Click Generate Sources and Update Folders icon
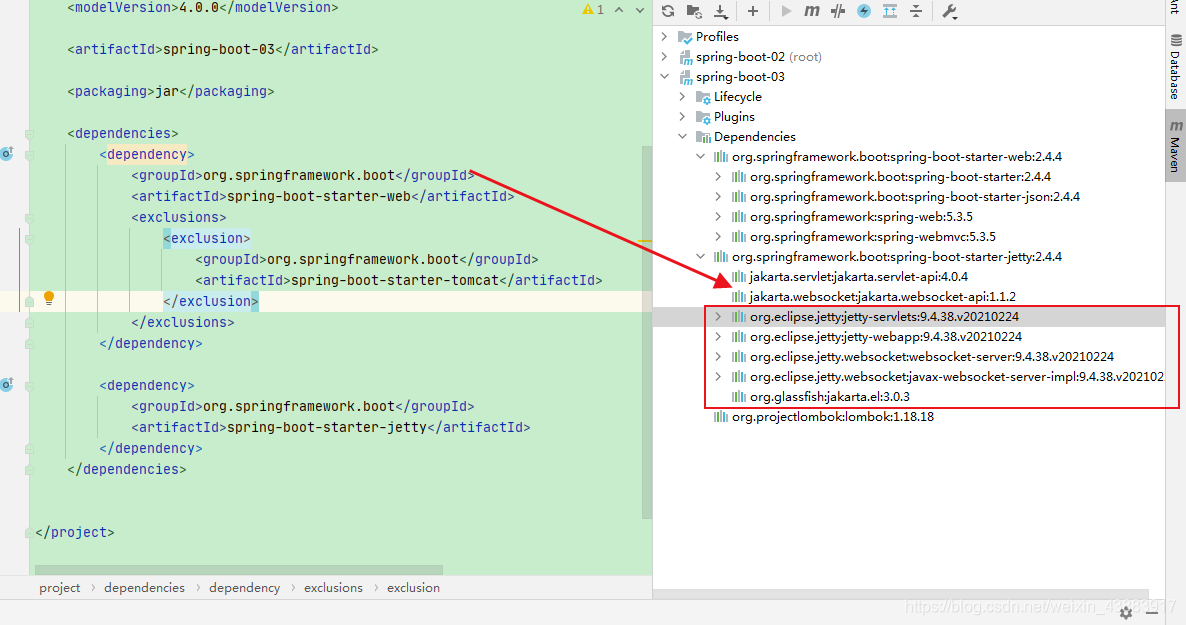 694,11
